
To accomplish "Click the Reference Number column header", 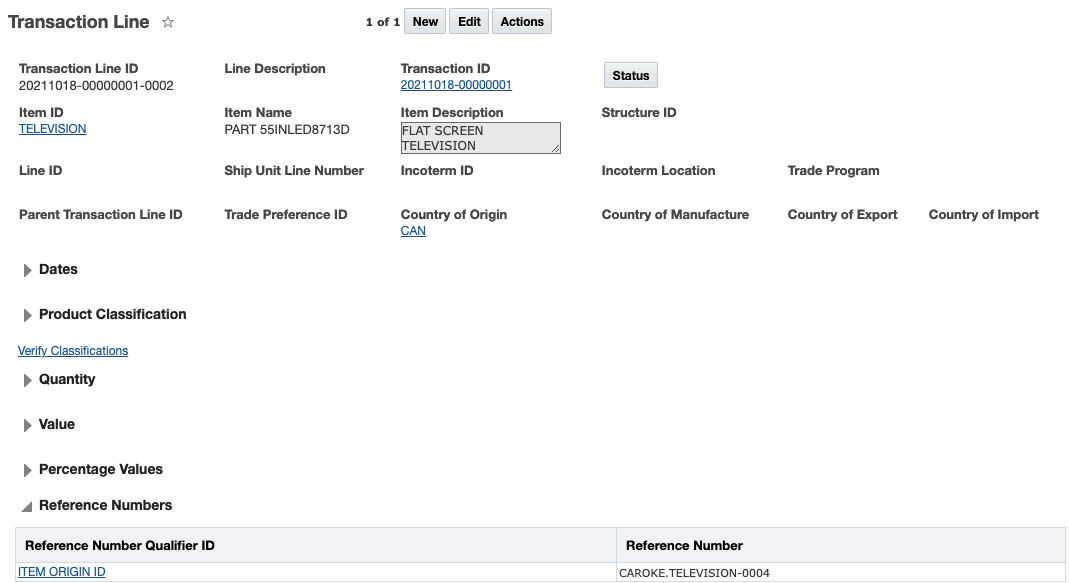I will click(x=684, y=545).
